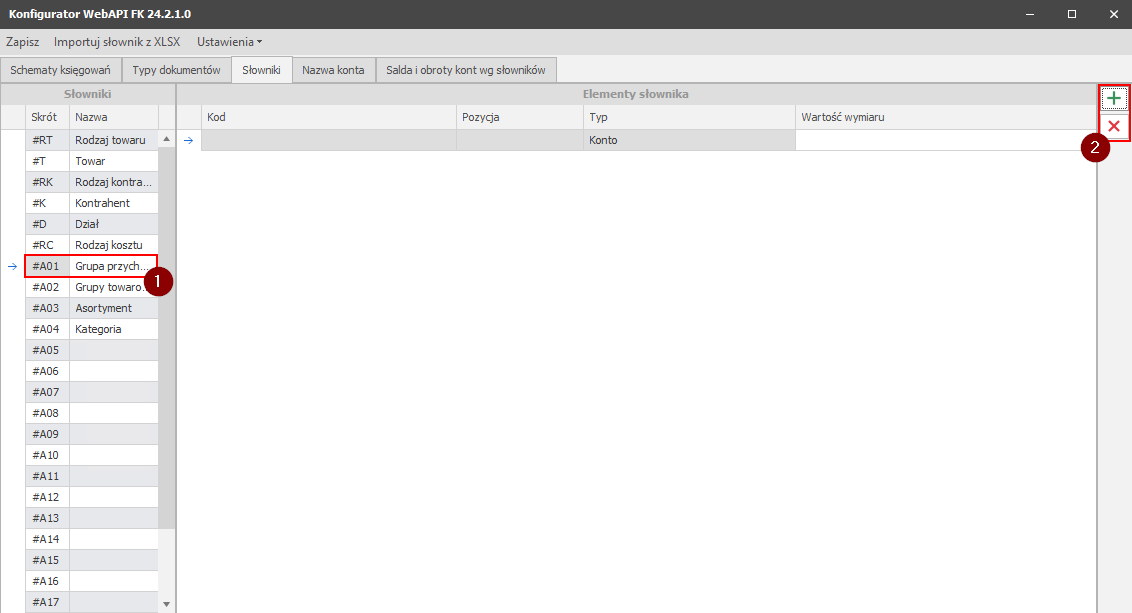Open the Ustawienia dropdown menu
This screenshot has width=1132, height=613.
point(229,42)
